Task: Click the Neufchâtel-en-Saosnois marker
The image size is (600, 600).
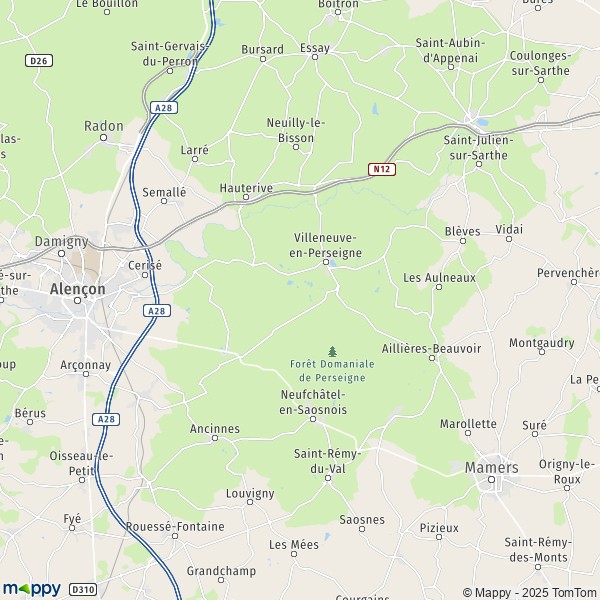Action: pos(313,419)
